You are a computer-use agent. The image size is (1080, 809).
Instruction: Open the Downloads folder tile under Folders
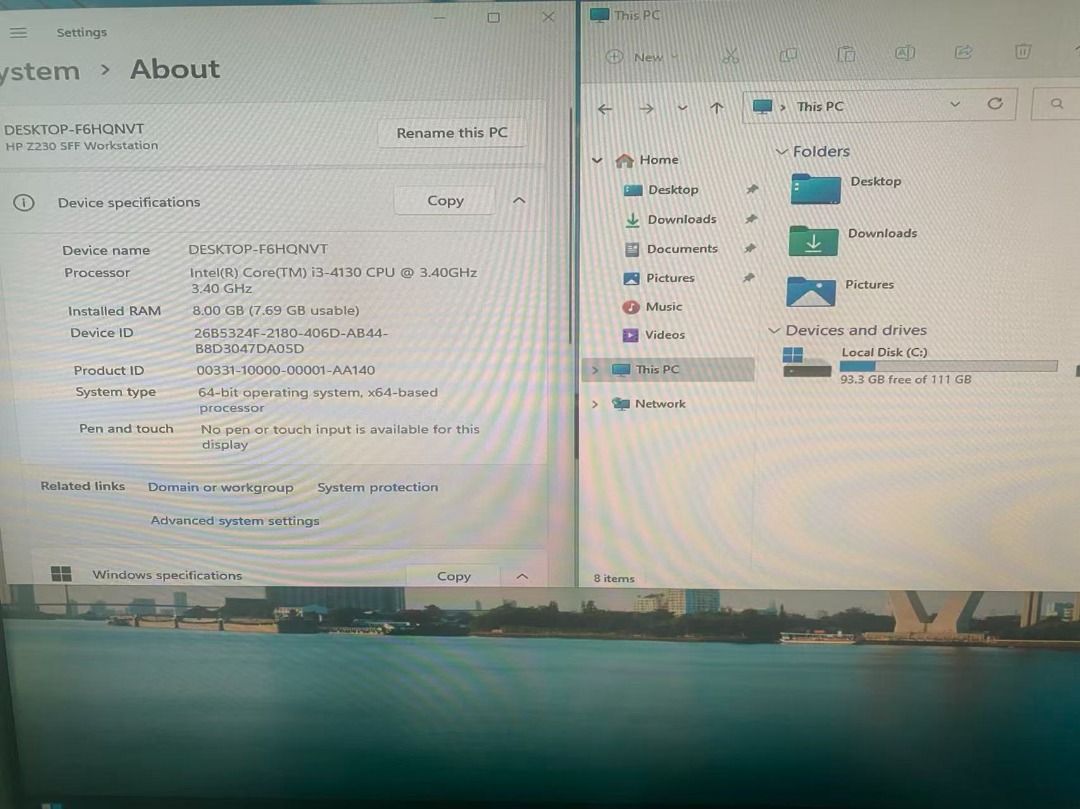(853, 240)
